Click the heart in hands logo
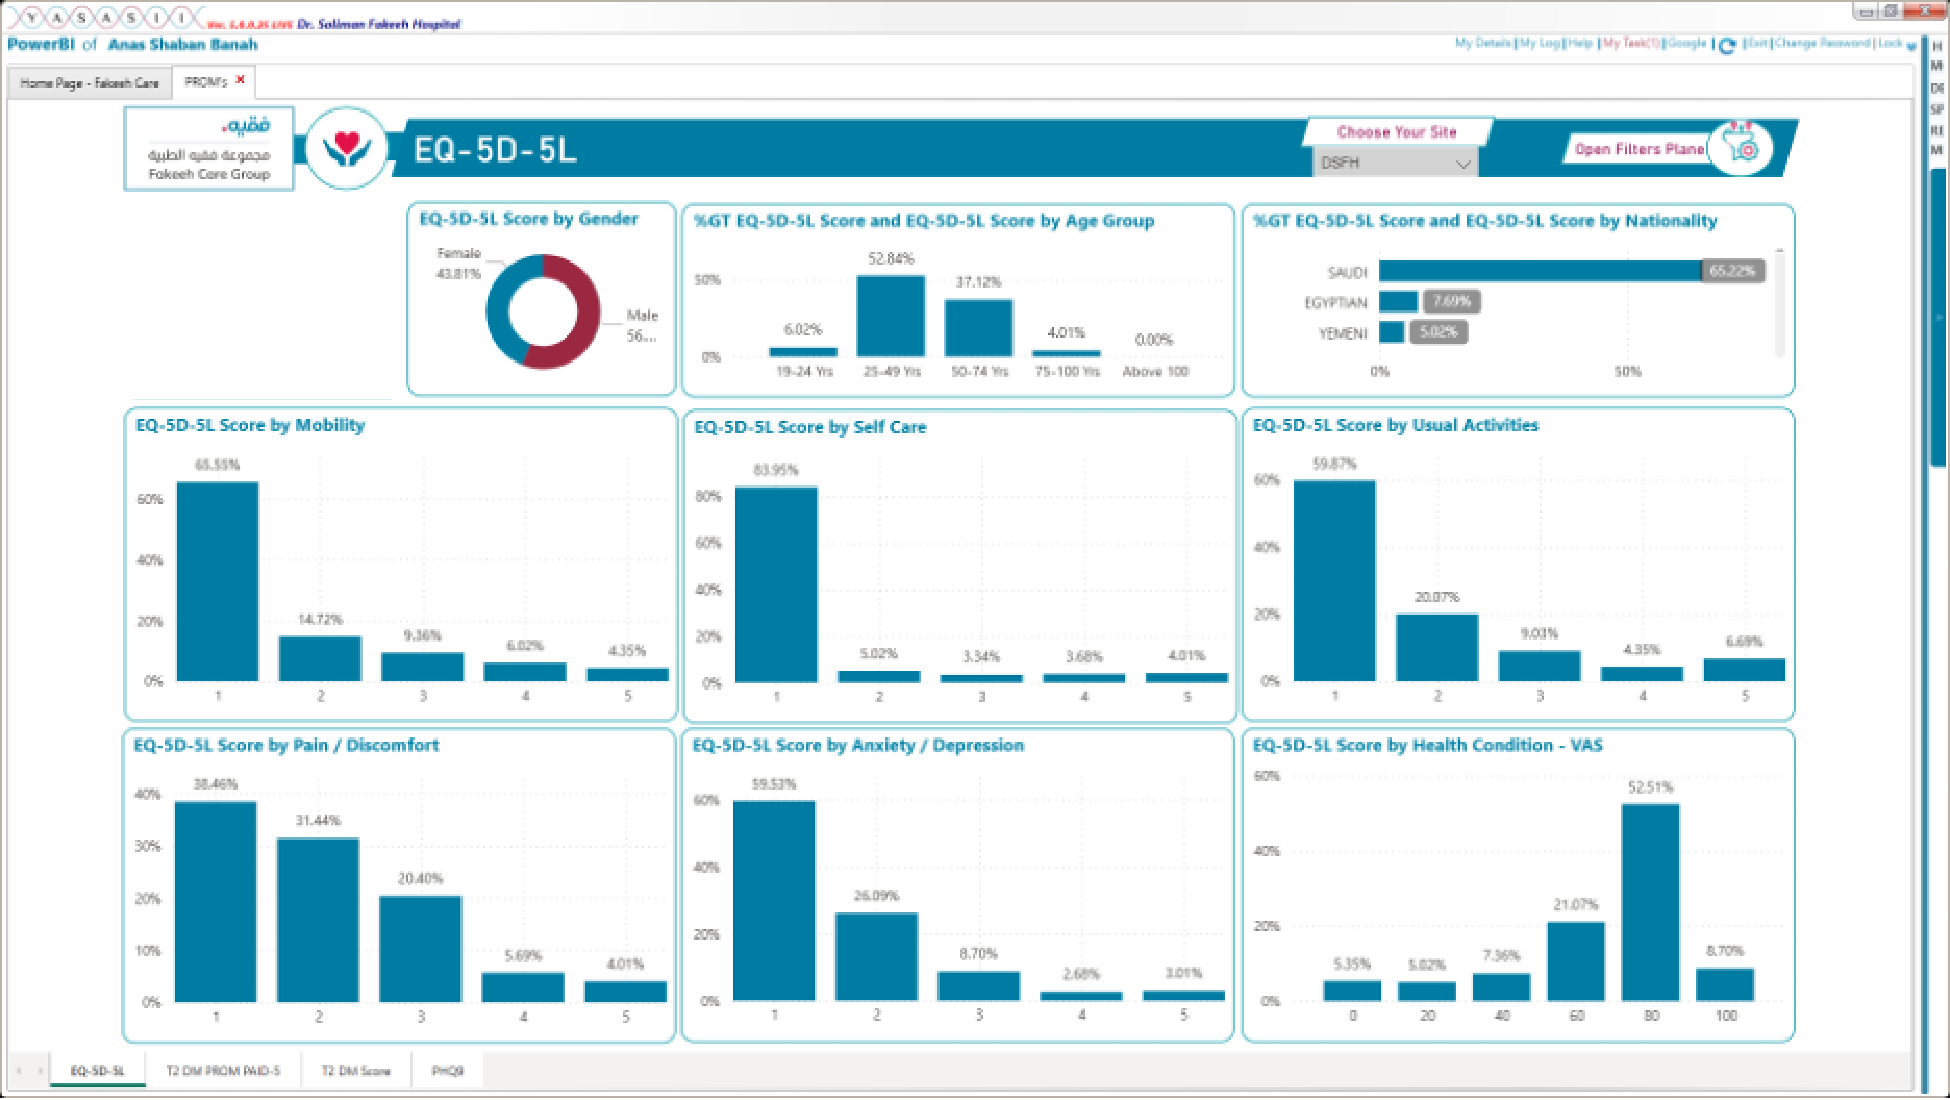The image size is (1950, 1100). 346,148
